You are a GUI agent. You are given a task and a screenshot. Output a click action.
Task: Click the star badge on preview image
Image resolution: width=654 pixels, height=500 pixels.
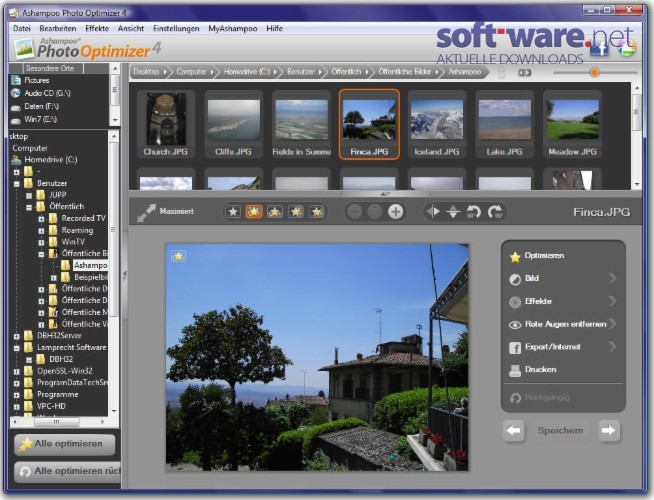pyautogui.click(x=179, y=256)
